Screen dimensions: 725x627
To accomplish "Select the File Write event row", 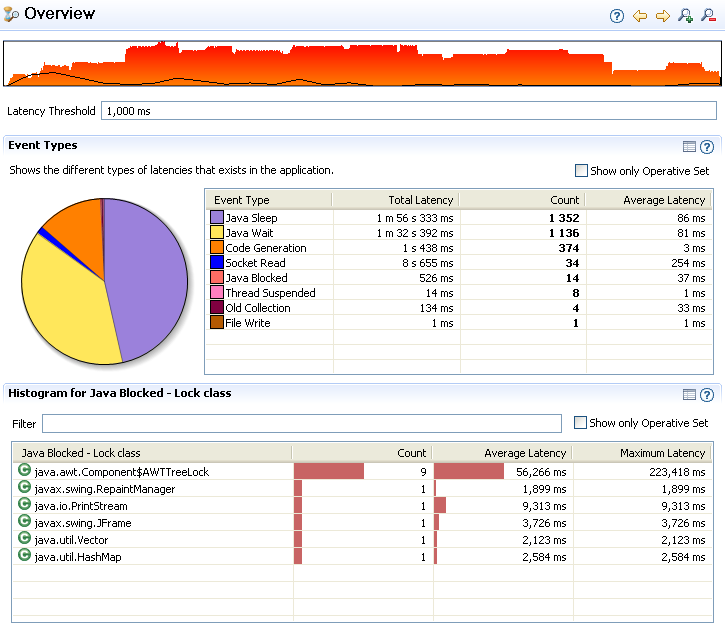I will point(459,323).
